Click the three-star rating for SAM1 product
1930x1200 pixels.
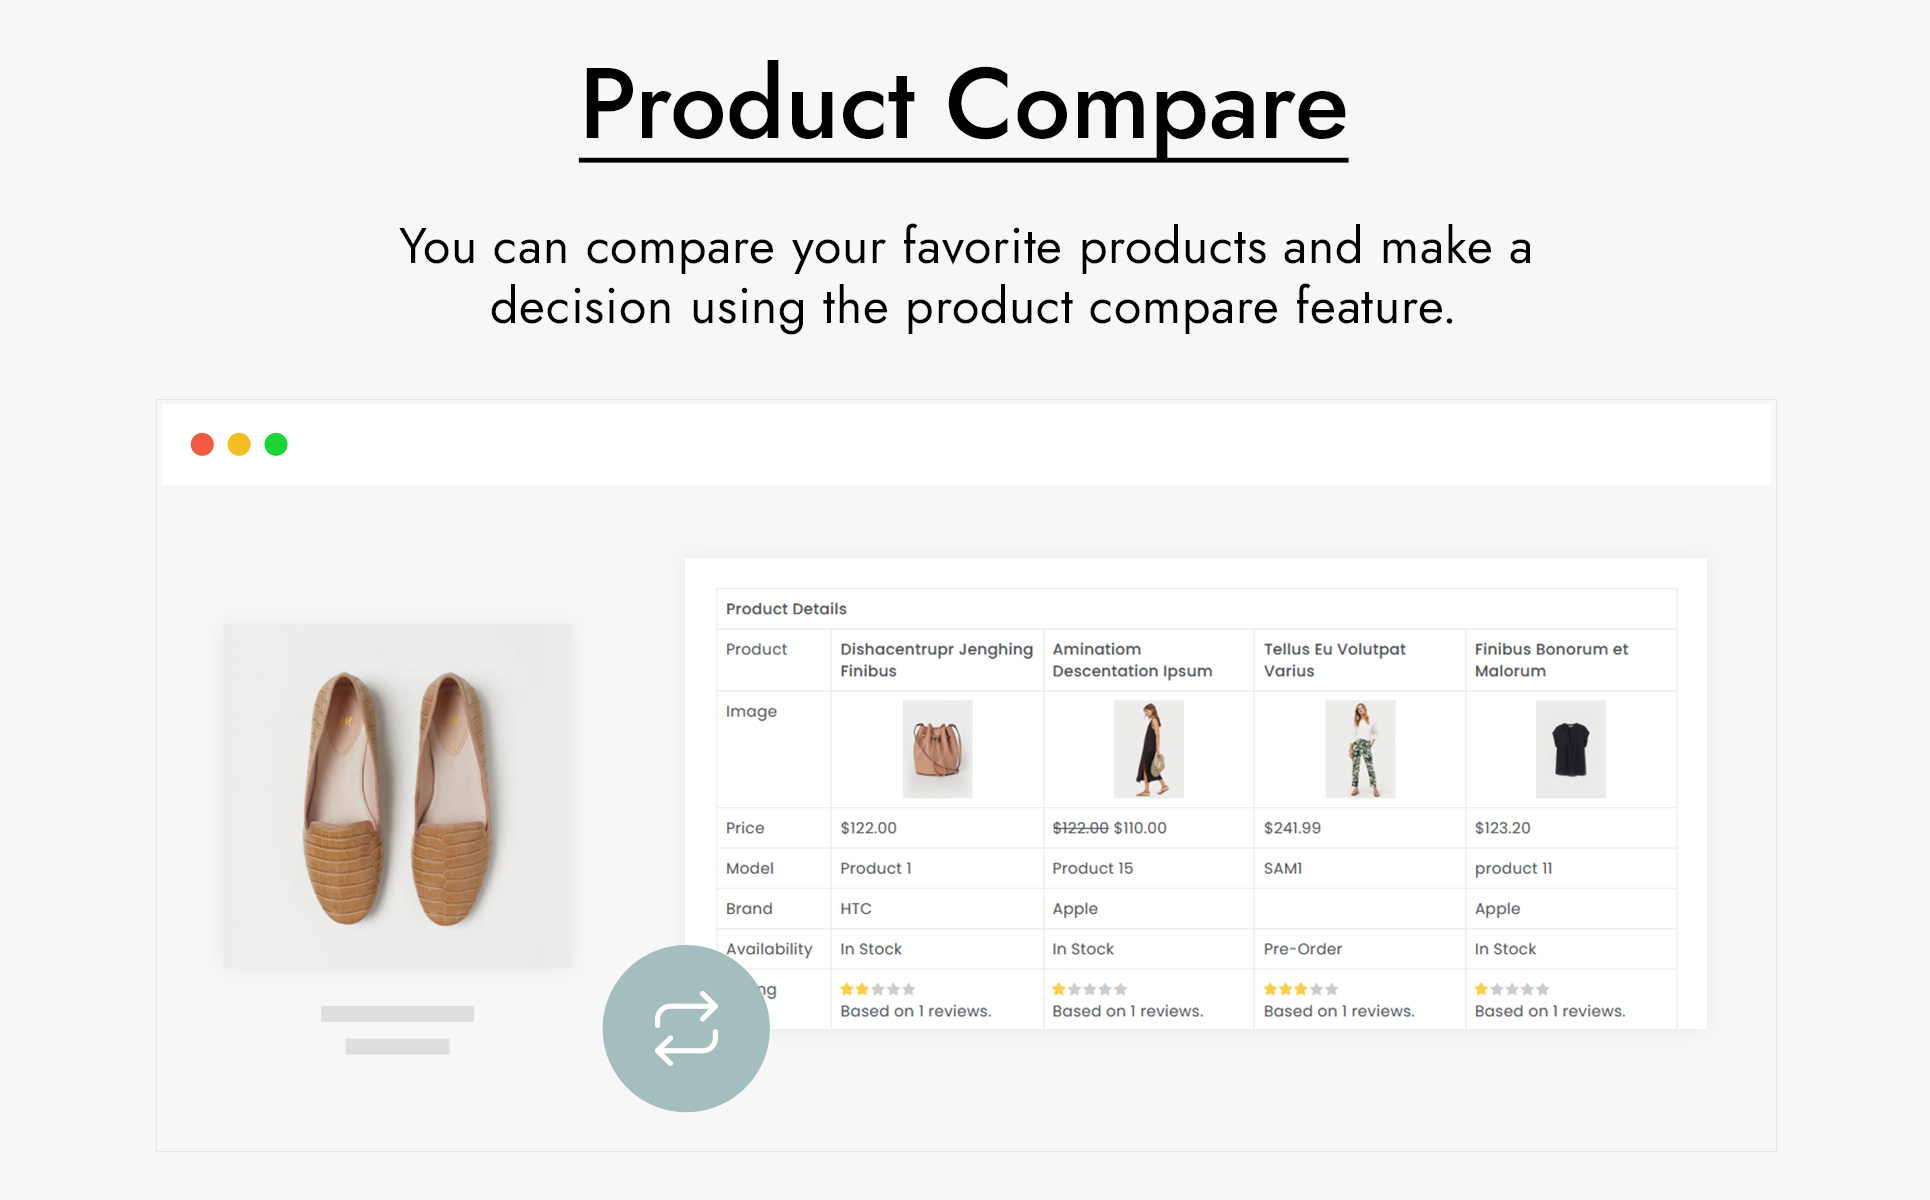[x=1300, y=989]
